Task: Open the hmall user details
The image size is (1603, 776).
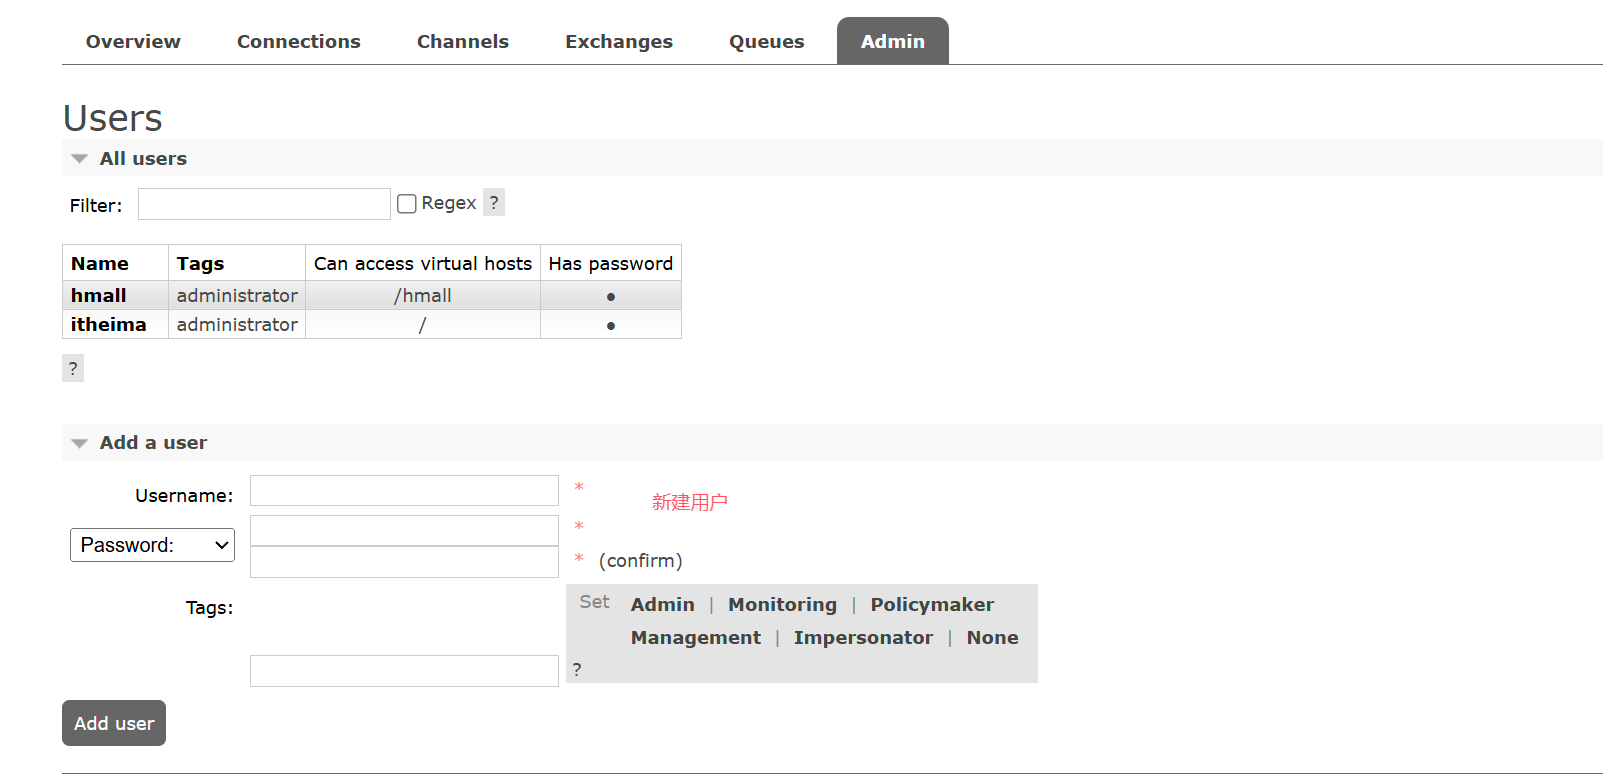Action: pyautogui.click(x=98, y=296)
